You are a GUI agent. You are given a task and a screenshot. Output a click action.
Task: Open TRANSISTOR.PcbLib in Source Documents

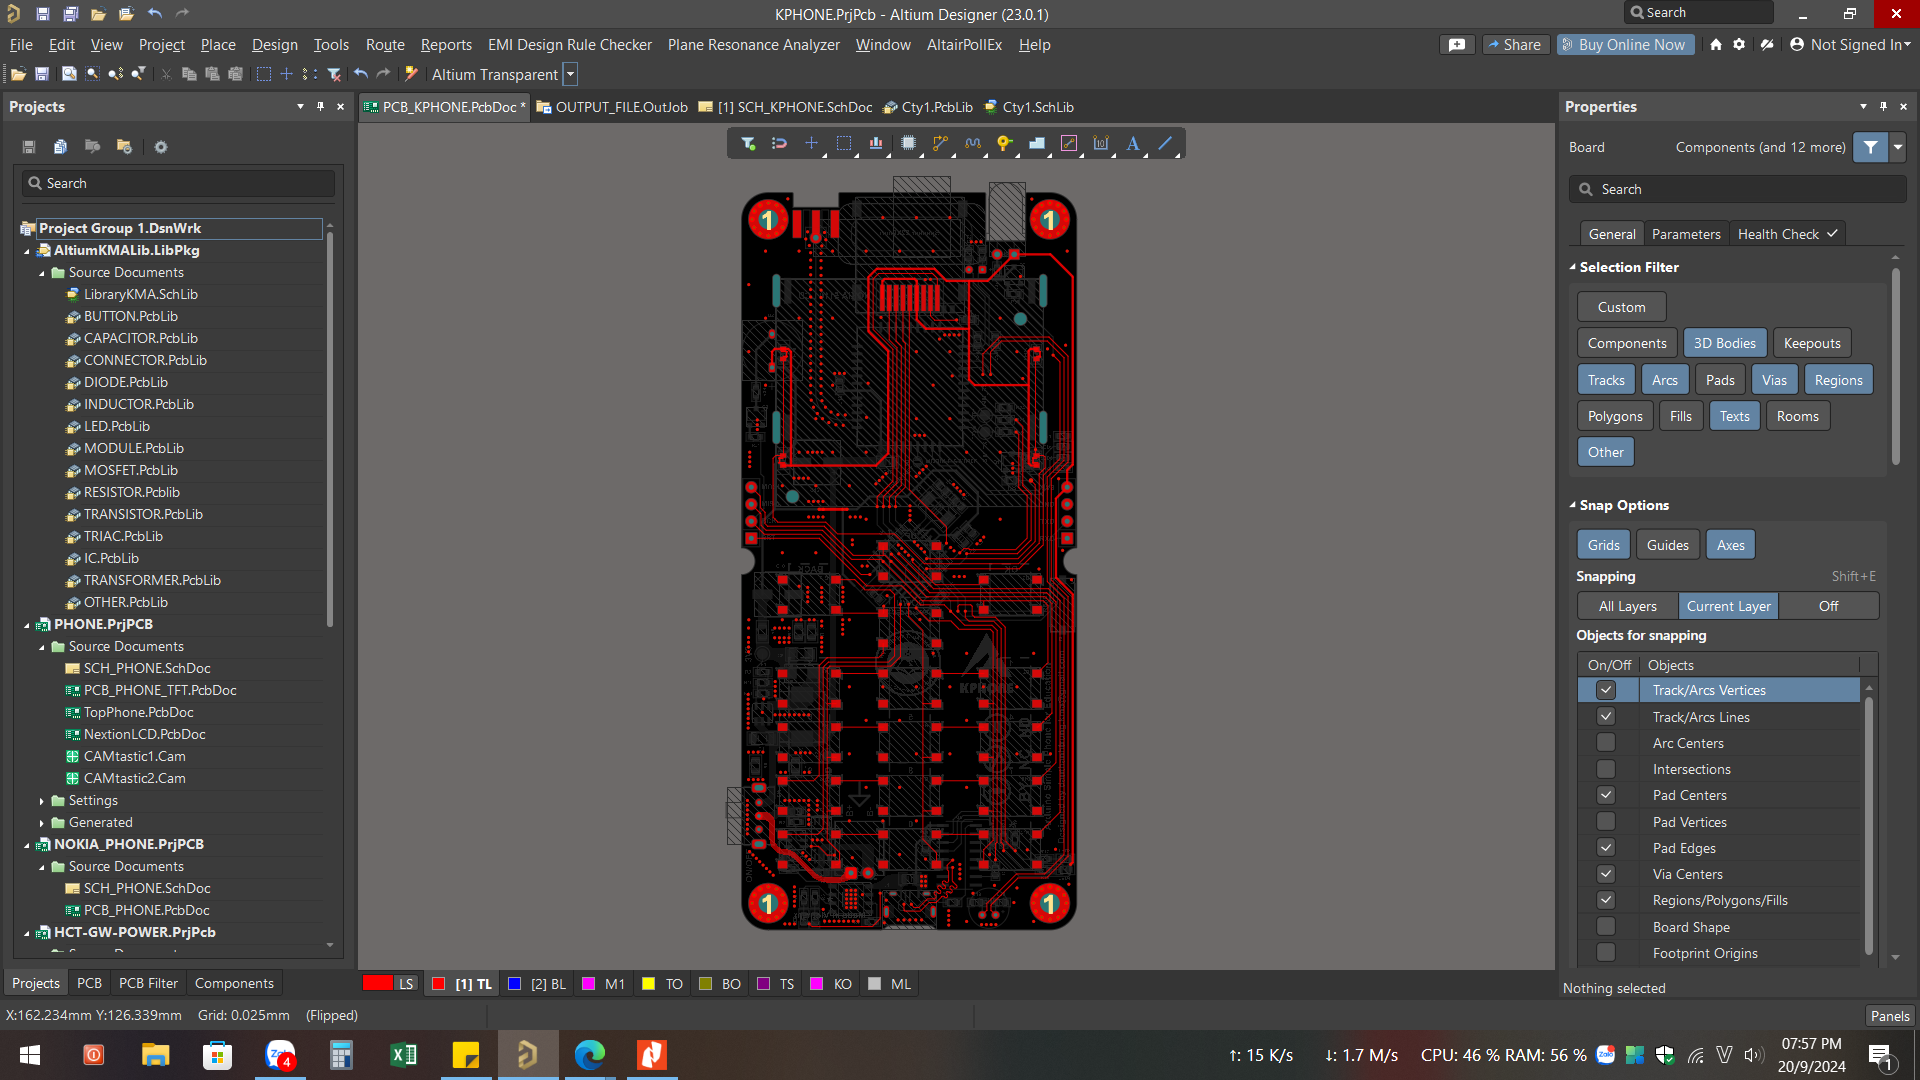coord(143,514)
